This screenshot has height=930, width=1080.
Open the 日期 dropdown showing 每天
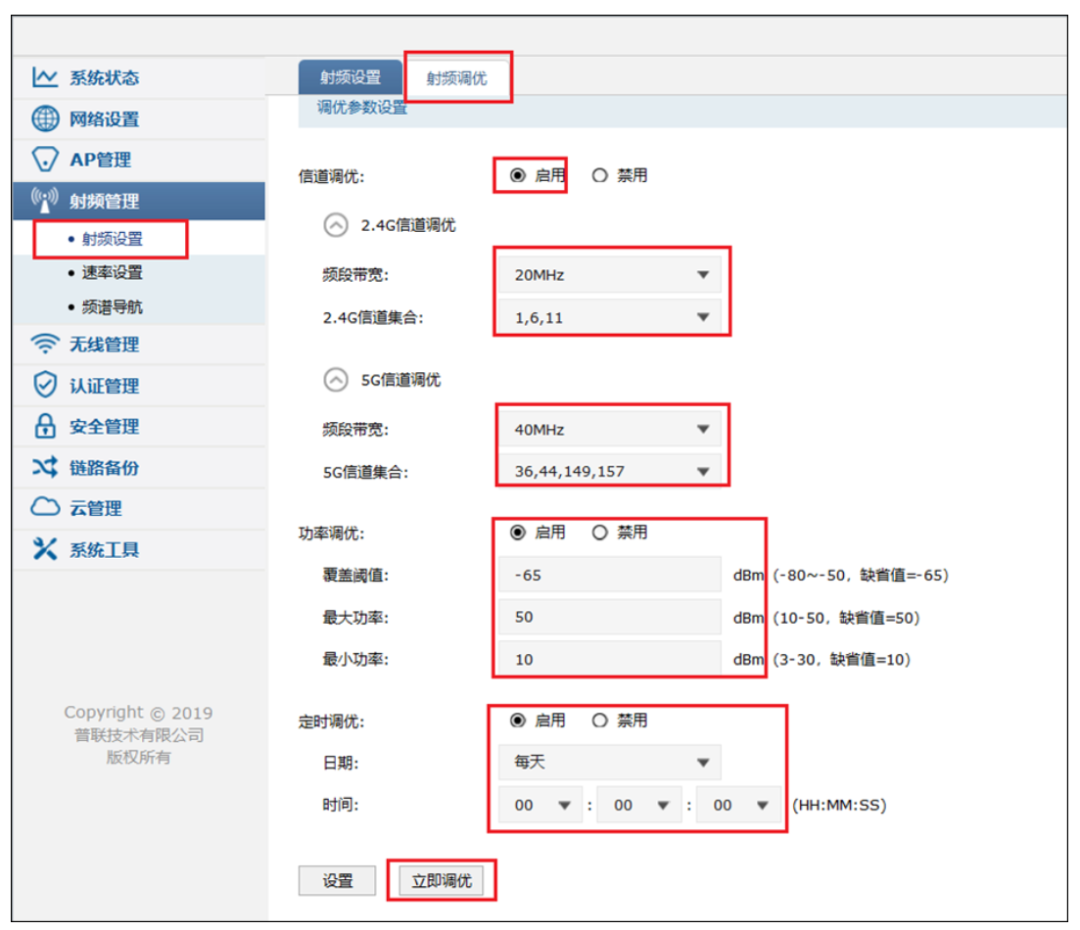608,762
